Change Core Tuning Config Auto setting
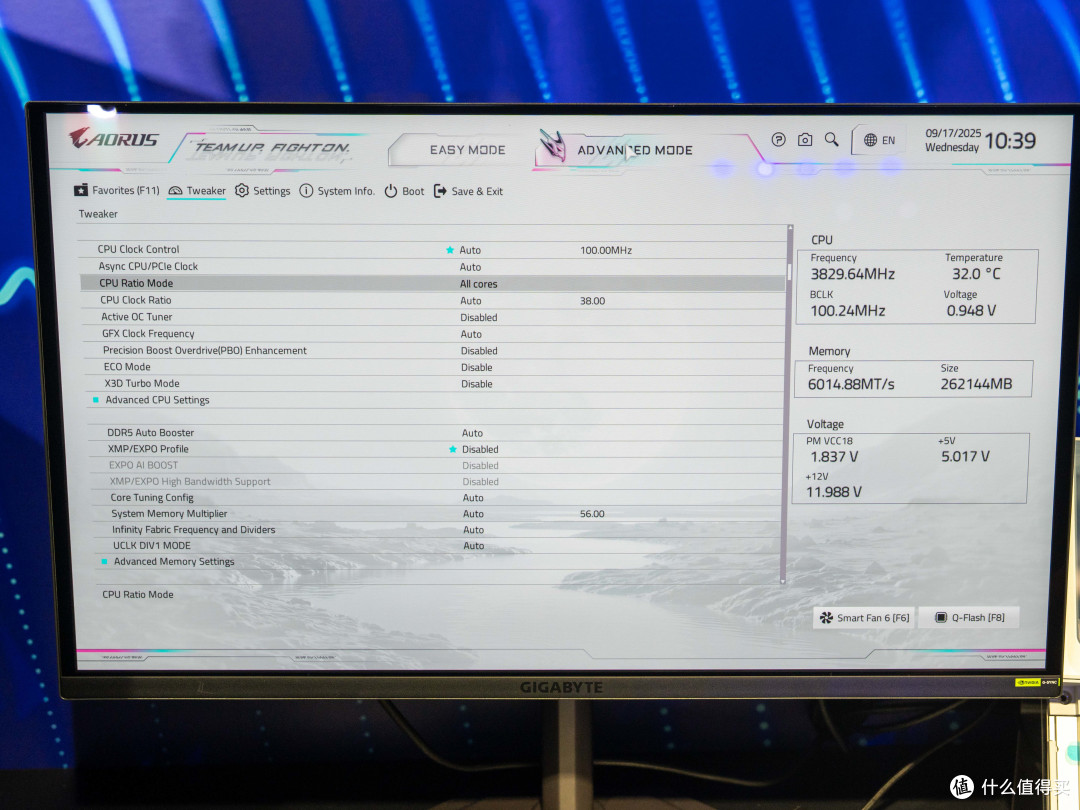Image resolution: width=1080 pixels, height=810 pixels. click(x=473, y=498)
